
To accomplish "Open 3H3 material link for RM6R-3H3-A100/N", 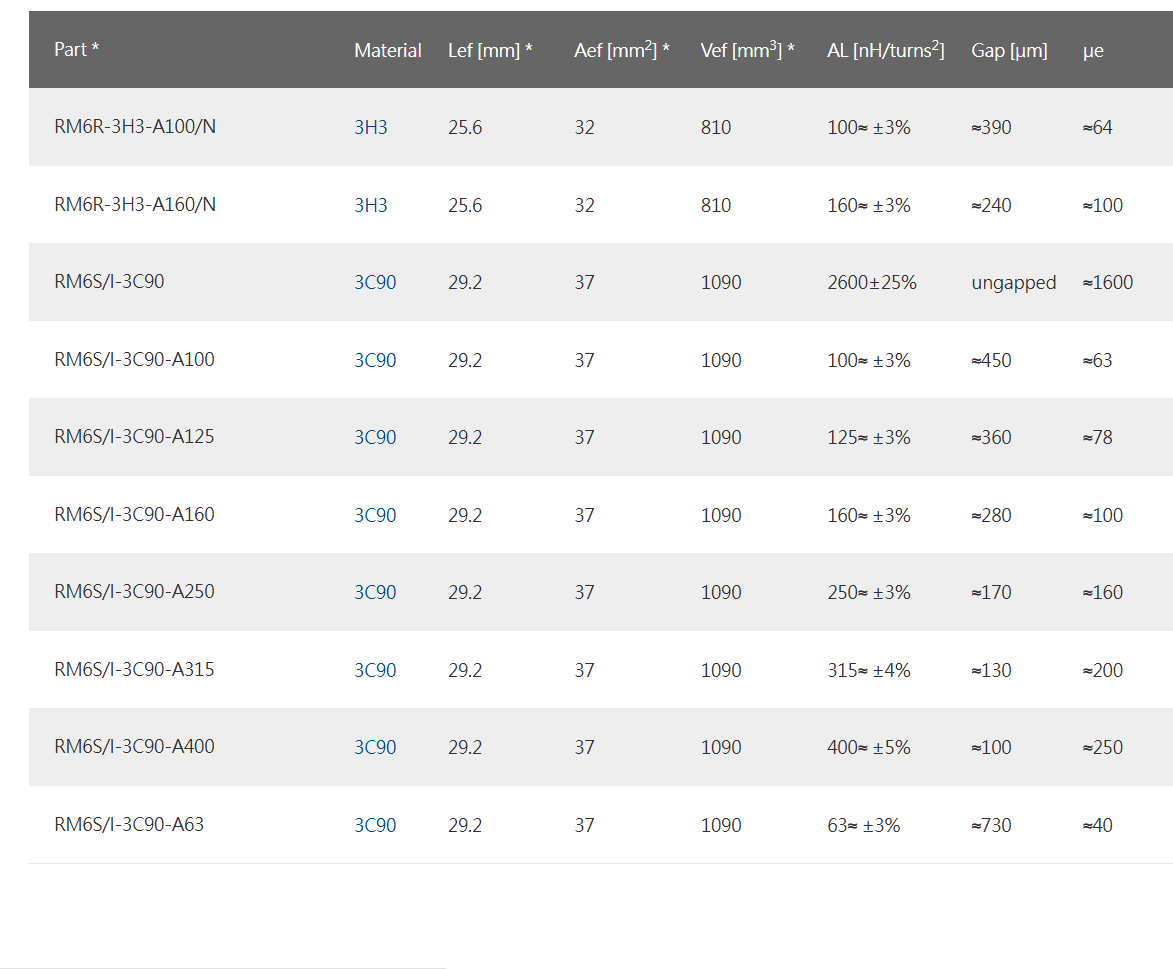I will point(370,128).
